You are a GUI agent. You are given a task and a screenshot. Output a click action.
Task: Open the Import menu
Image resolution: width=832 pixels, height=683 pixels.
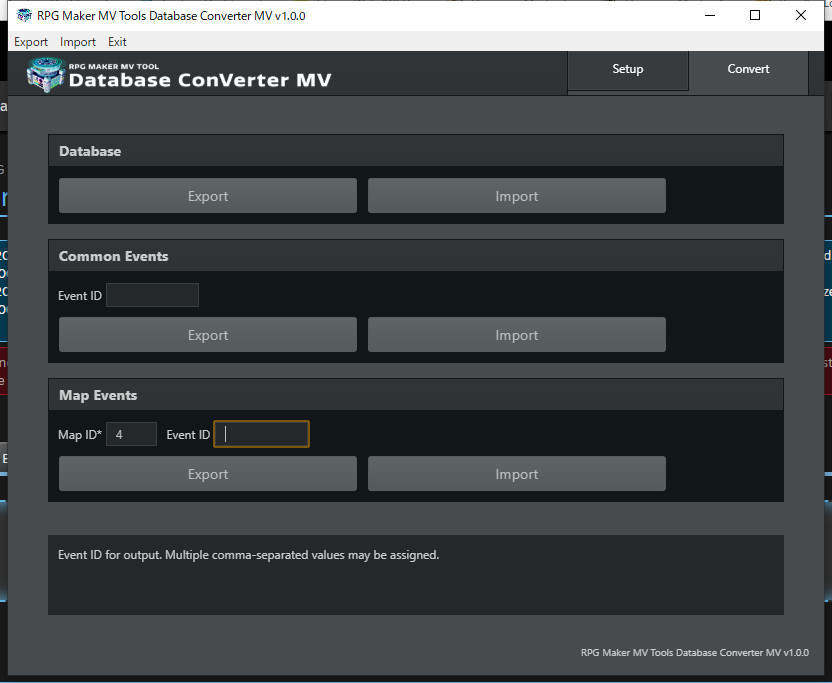(77, 42)
